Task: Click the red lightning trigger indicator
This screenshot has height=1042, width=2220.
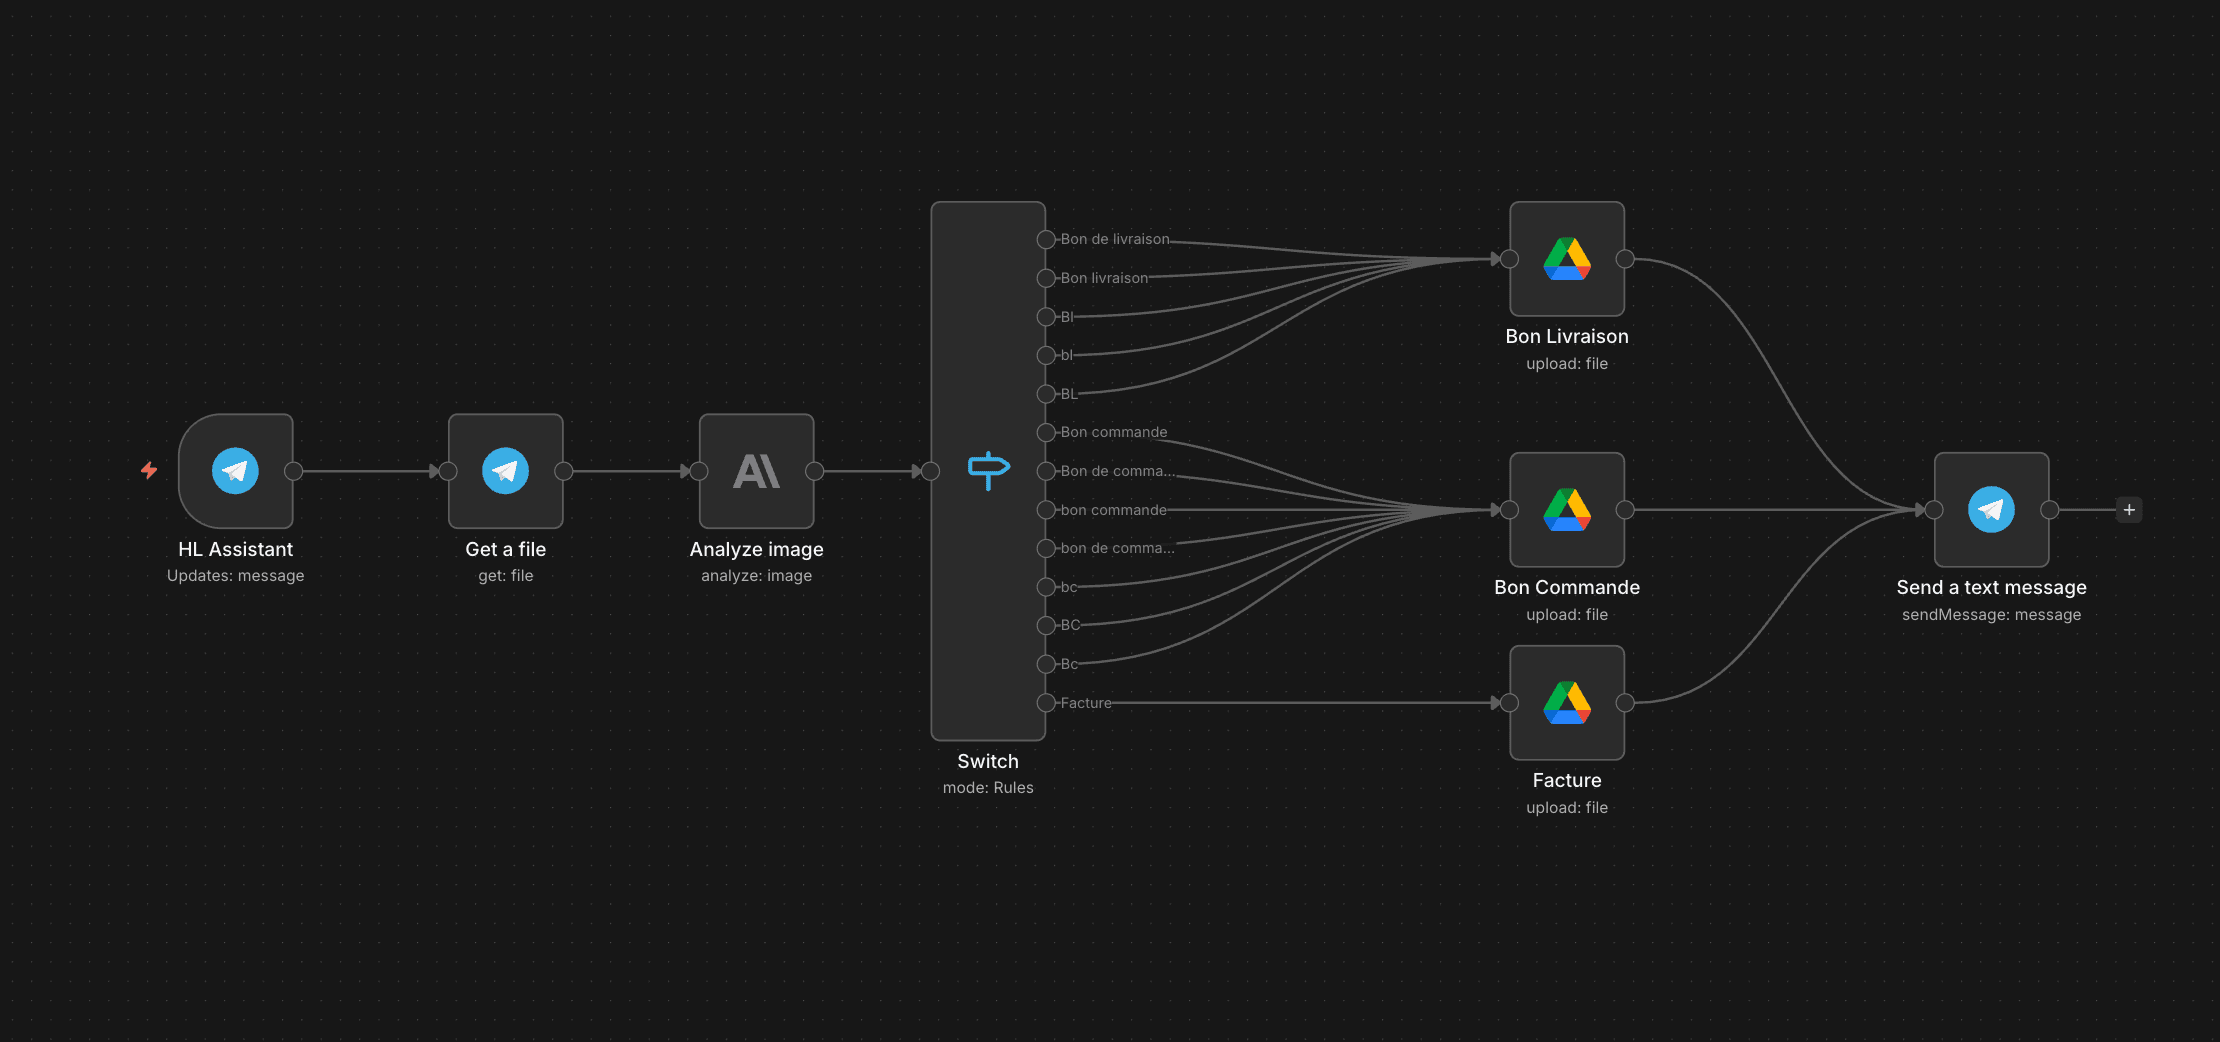Action: [149, 470]
